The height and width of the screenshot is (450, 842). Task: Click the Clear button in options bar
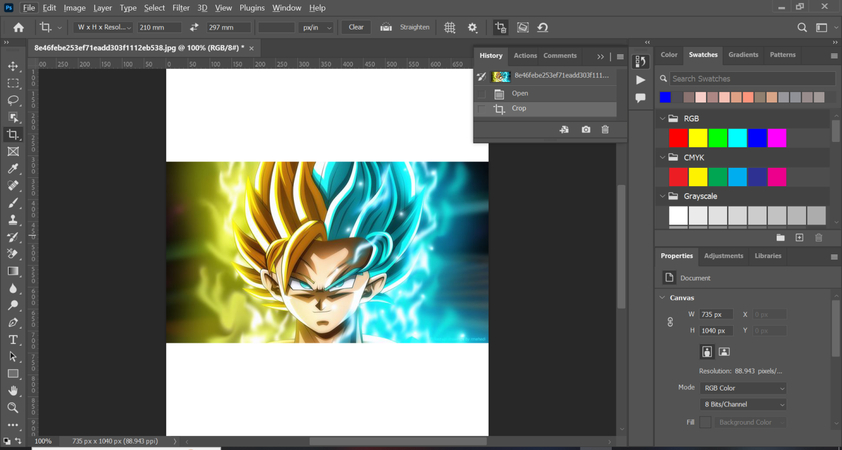(356, 27)
